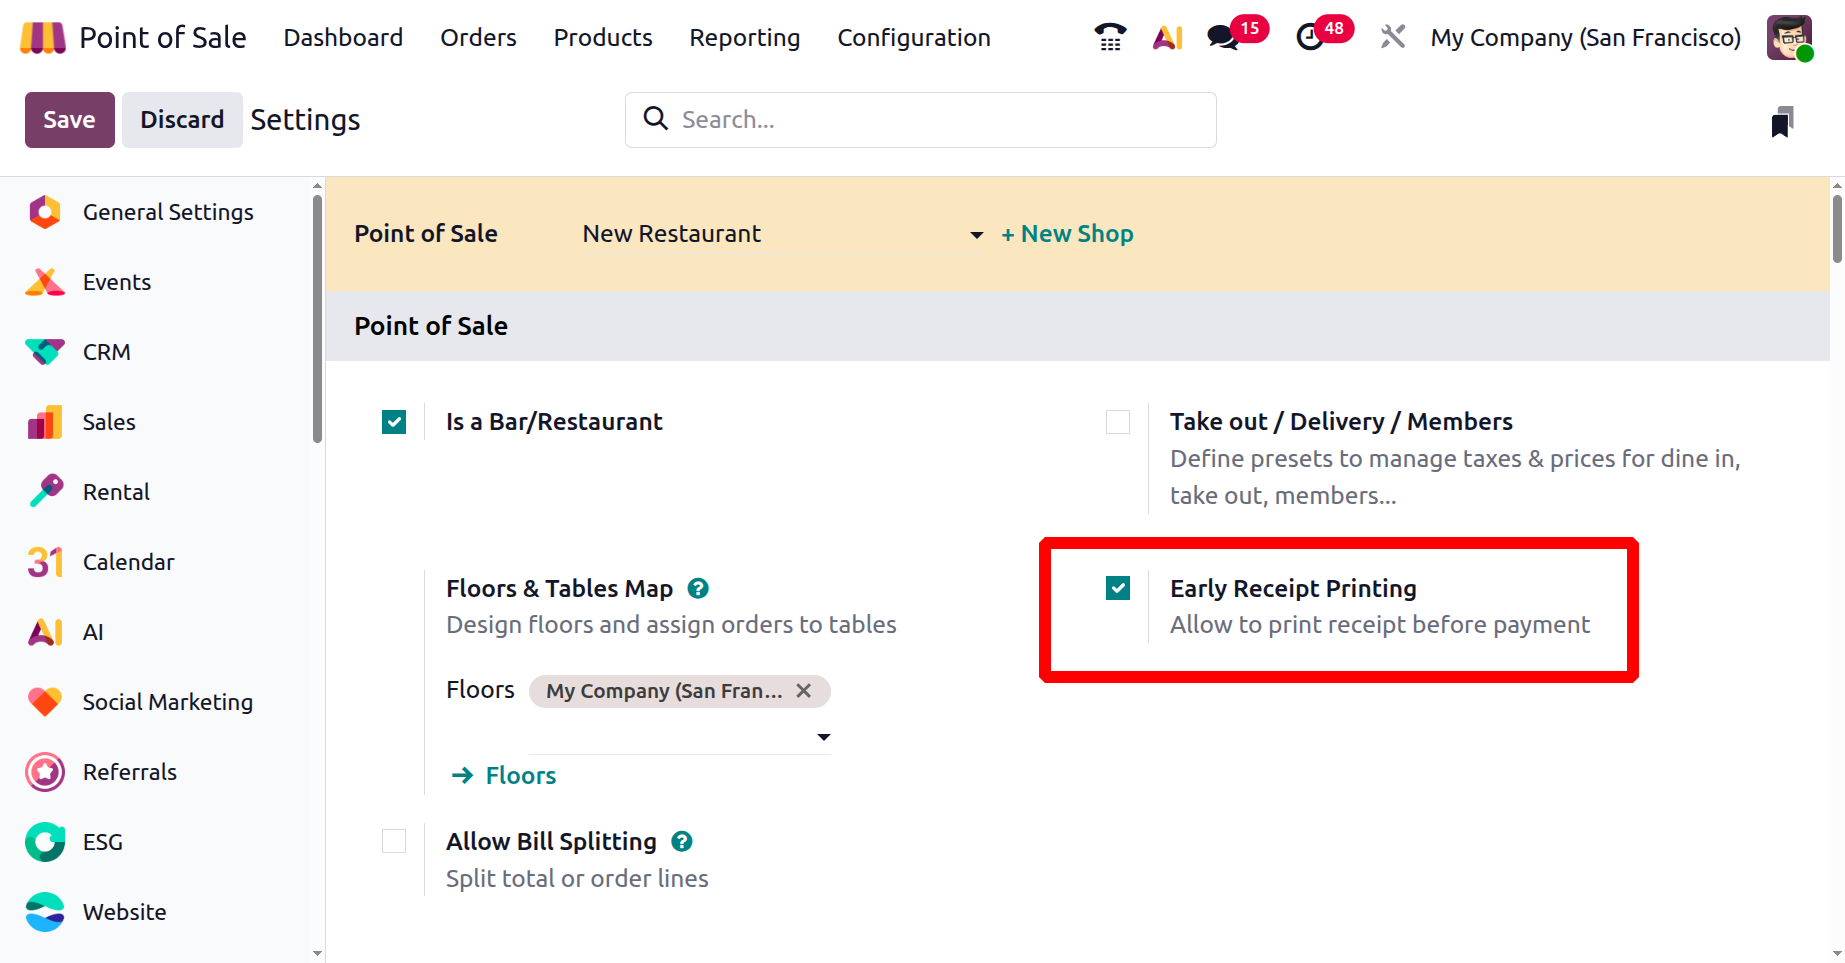The width and height of the screenshot is (1845, 963).
Task: Click the settings Search field
Action: point(920,120)
